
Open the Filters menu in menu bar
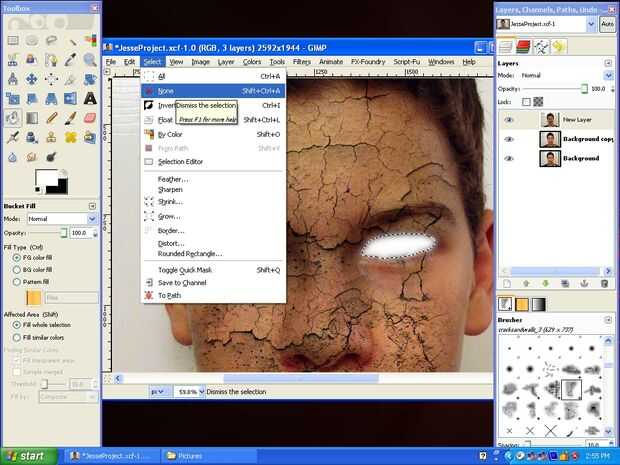click(x=302, y=62)
